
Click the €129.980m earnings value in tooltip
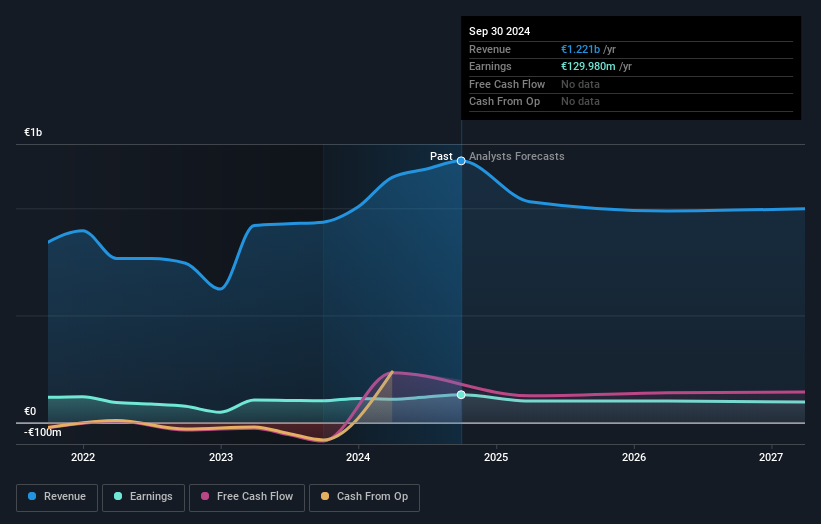click(x=588, y=66)
